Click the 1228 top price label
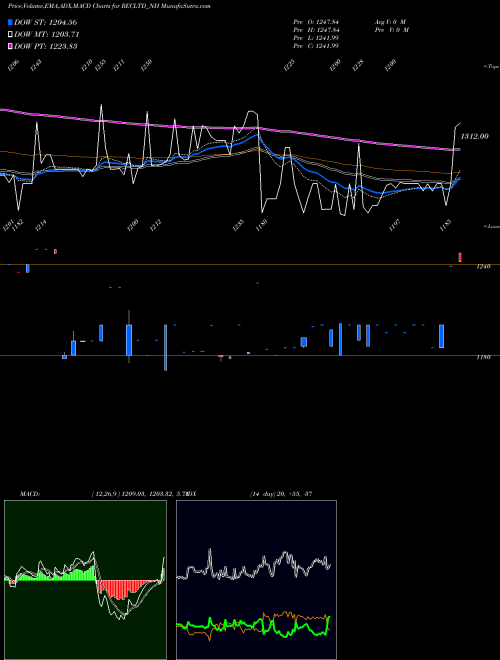The height and width of the screenshot is (660, 500). pos(358,65)
